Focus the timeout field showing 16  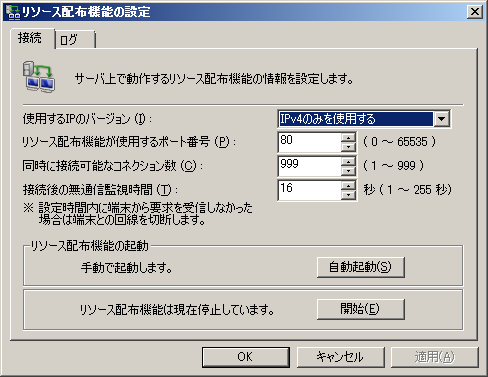click(310, 190)
